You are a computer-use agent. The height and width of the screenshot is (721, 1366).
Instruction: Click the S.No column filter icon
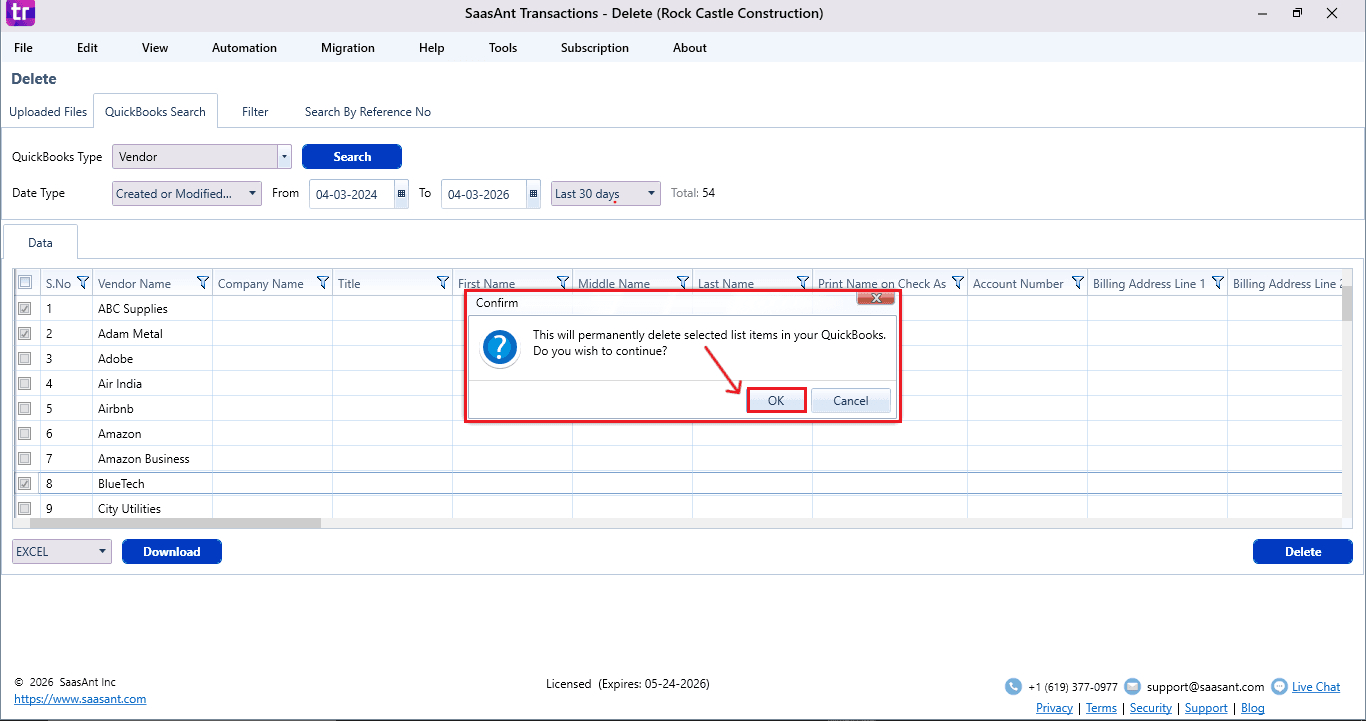pos(83,283)
